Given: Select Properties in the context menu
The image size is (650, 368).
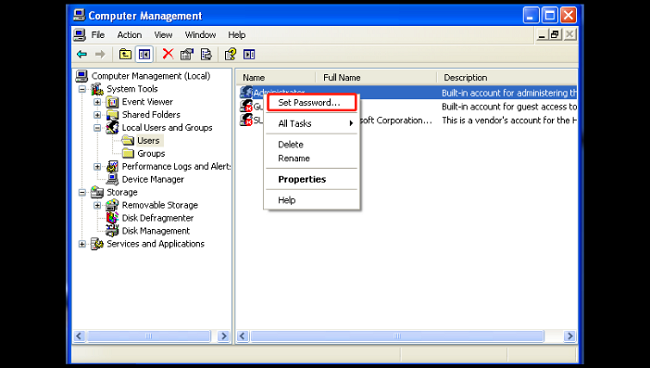Looking at the screenshot, I should tap(302, 179).
